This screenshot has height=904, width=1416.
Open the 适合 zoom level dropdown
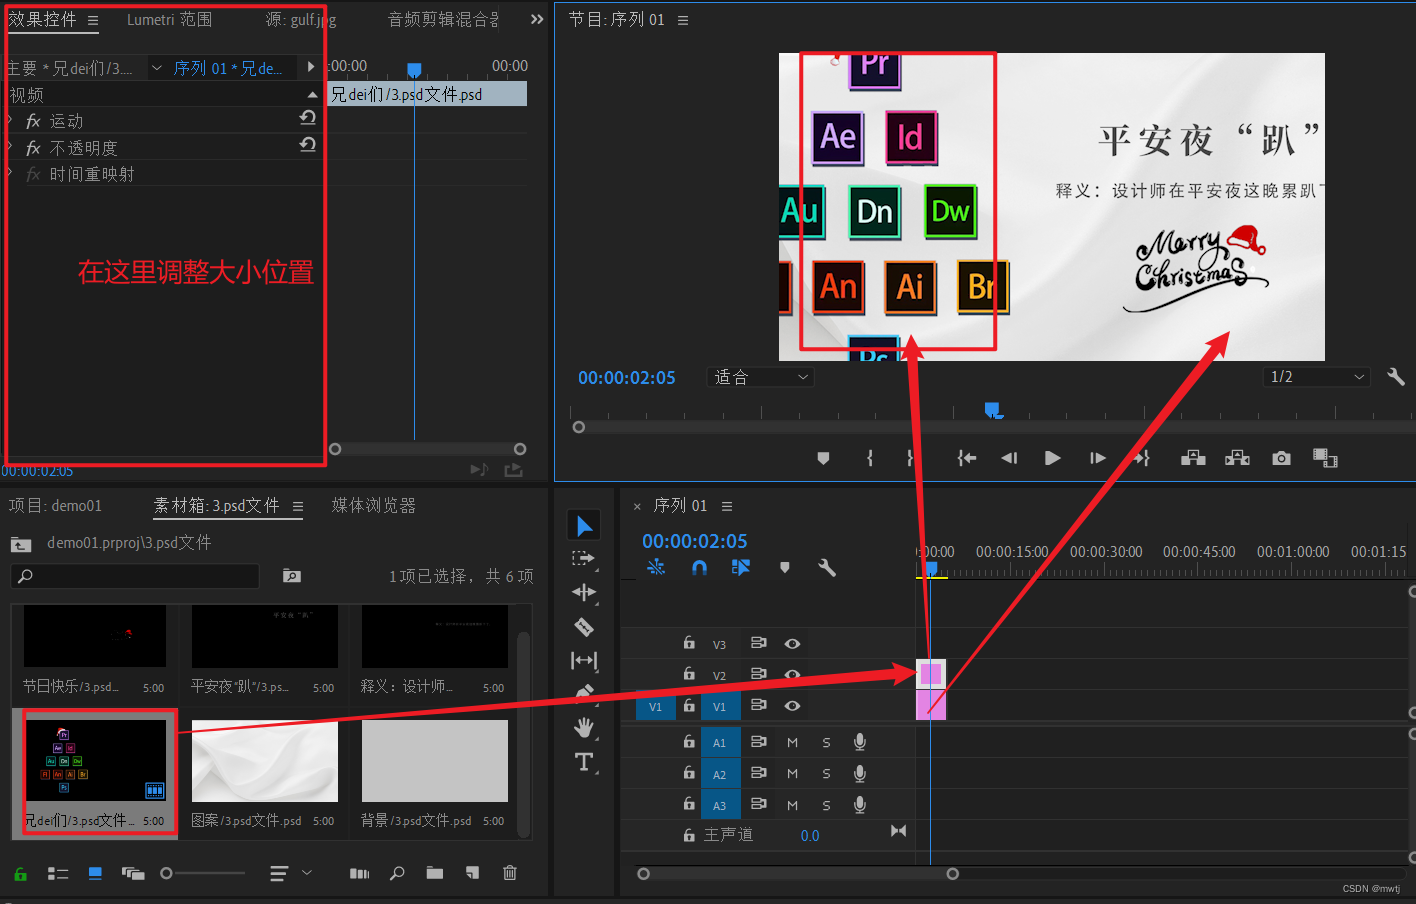pos(761,377)
